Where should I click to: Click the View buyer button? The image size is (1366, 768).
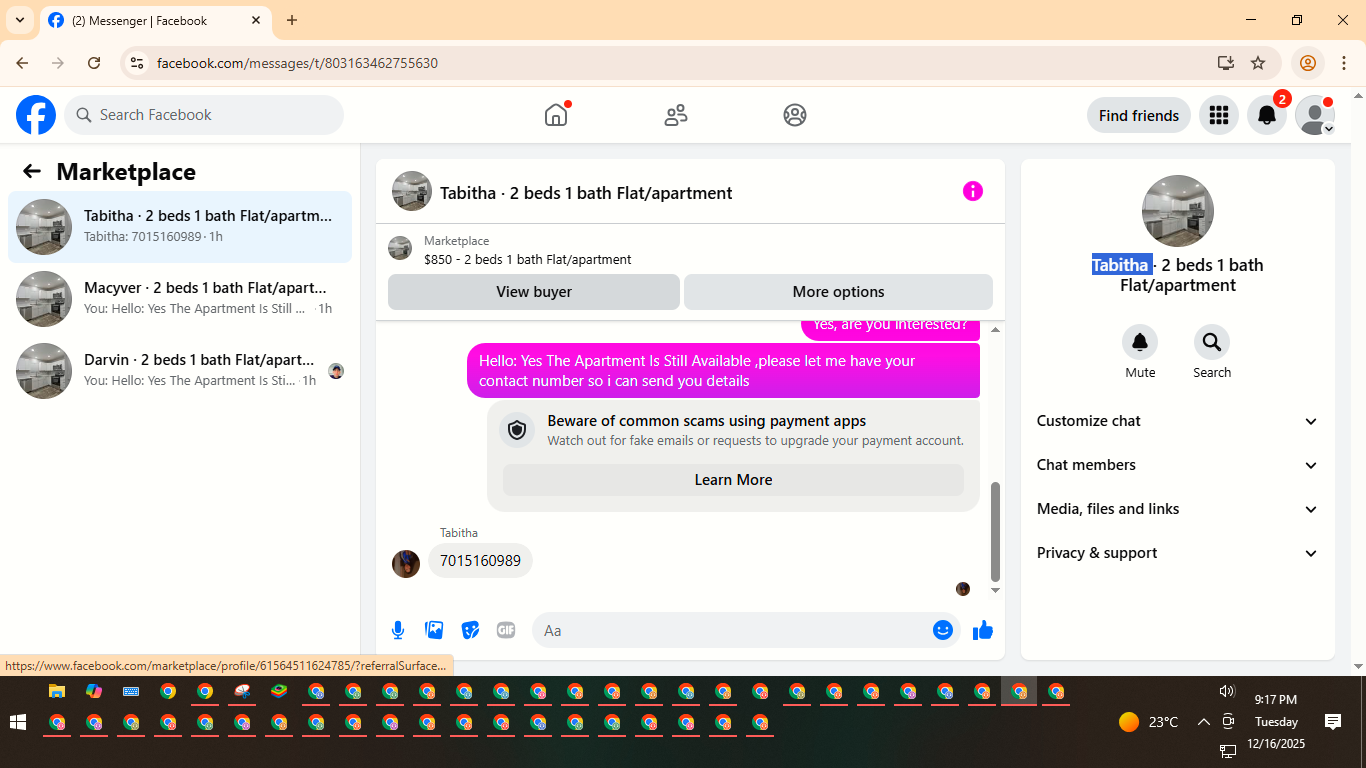click(534, 292)
